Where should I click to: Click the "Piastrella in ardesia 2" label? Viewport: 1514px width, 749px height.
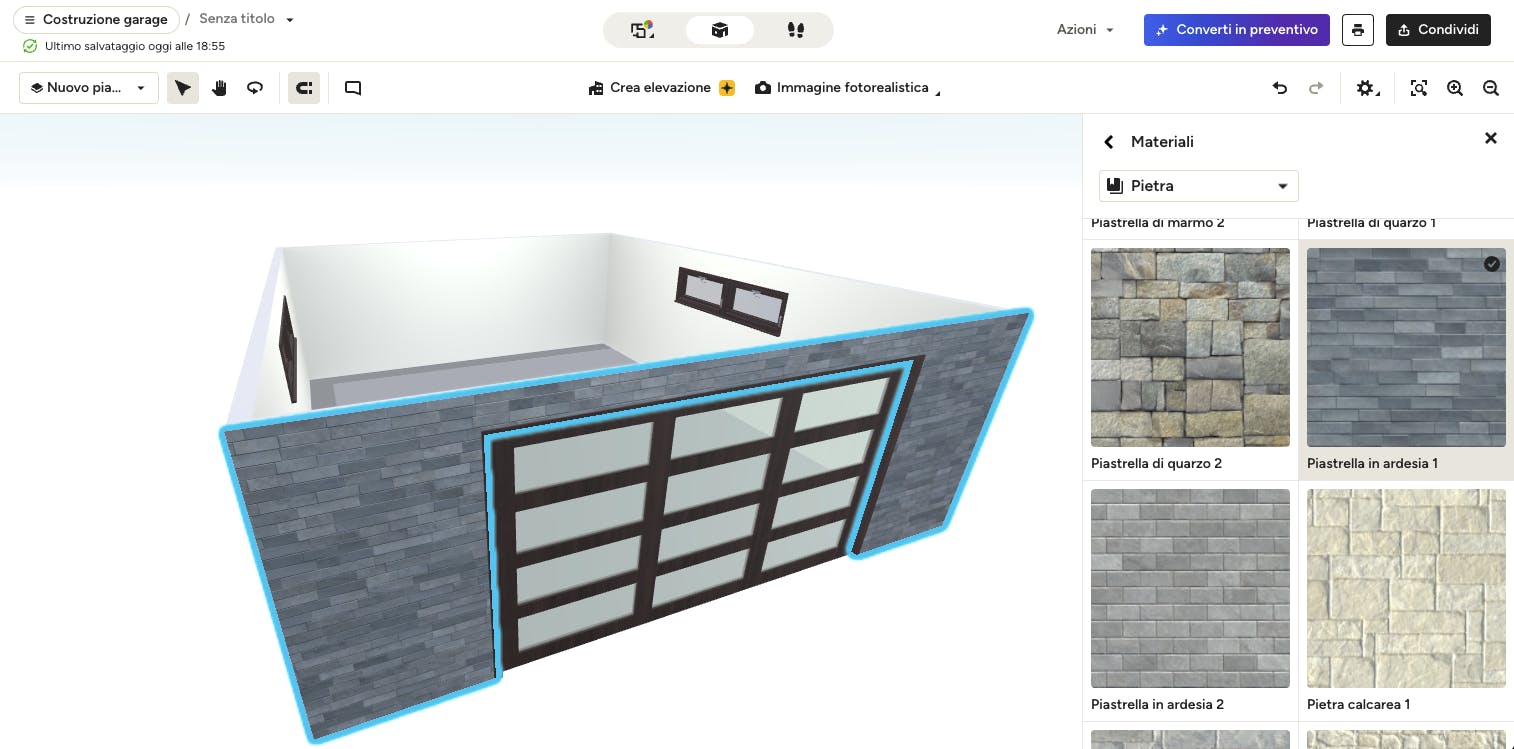[1158, 705]
